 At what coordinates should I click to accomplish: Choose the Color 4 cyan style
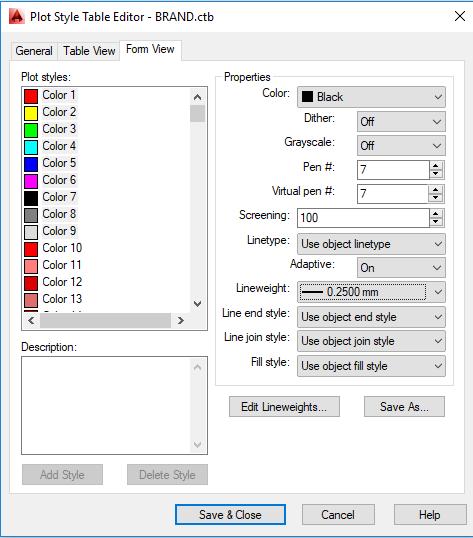[50, 146]
